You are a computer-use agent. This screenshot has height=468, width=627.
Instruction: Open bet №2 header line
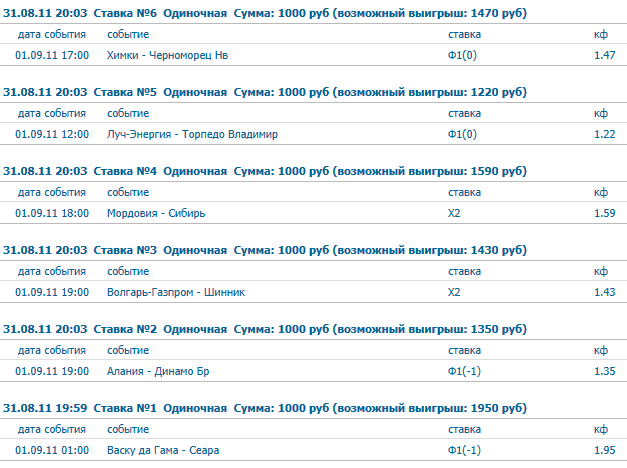[265, 329]
